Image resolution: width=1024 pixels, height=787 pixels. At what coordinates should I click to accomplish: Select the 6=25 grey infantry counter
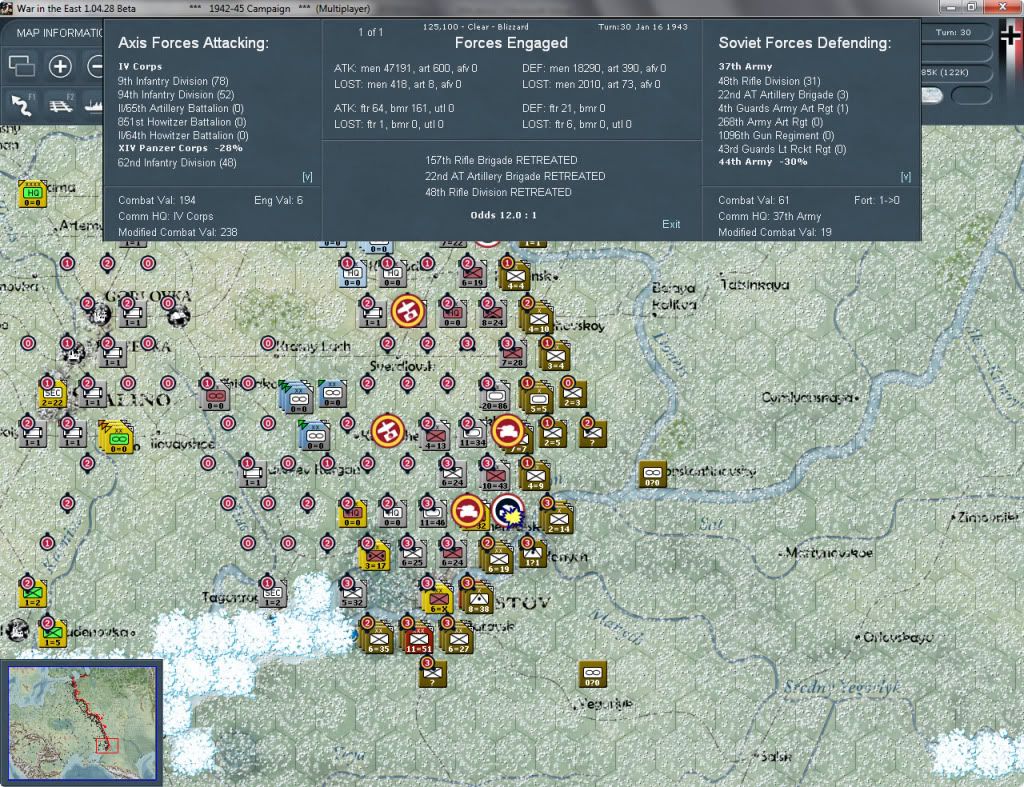coord(413,554)
